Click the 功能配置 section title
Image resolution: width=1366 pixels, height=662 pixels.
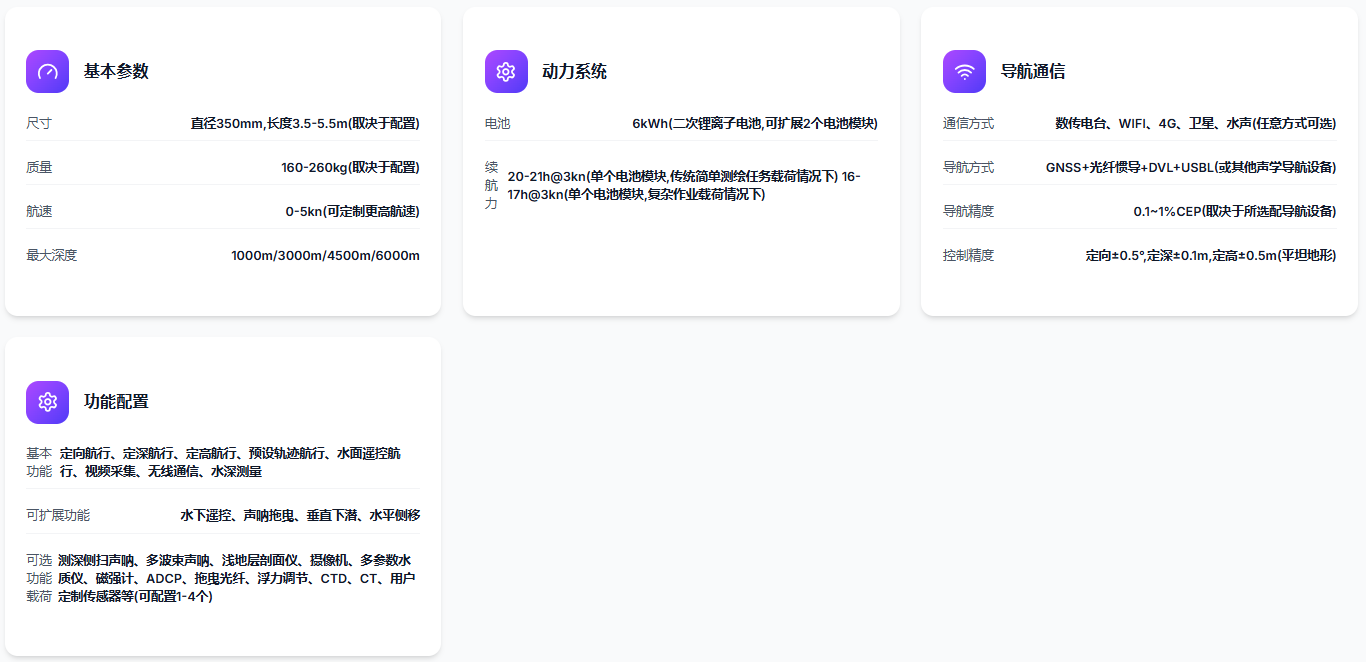[x=116, y=402]
